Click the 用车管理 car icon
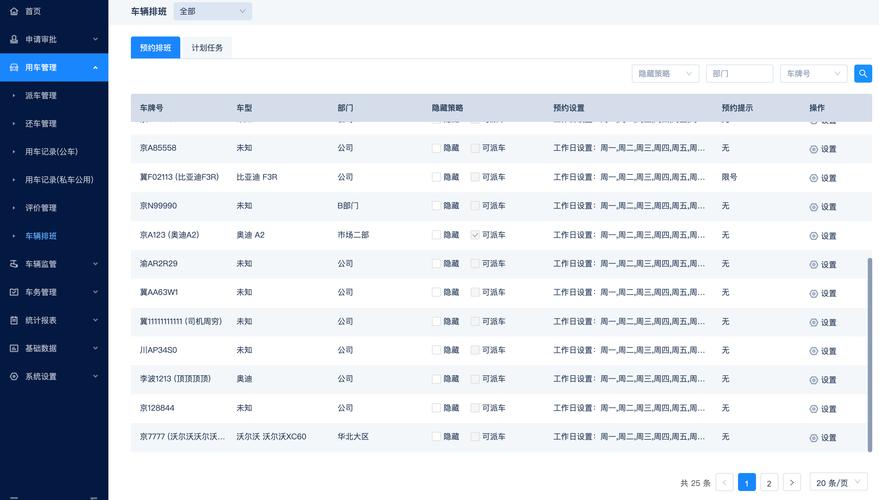Screen dimensions: 879x500 [14, 67]
